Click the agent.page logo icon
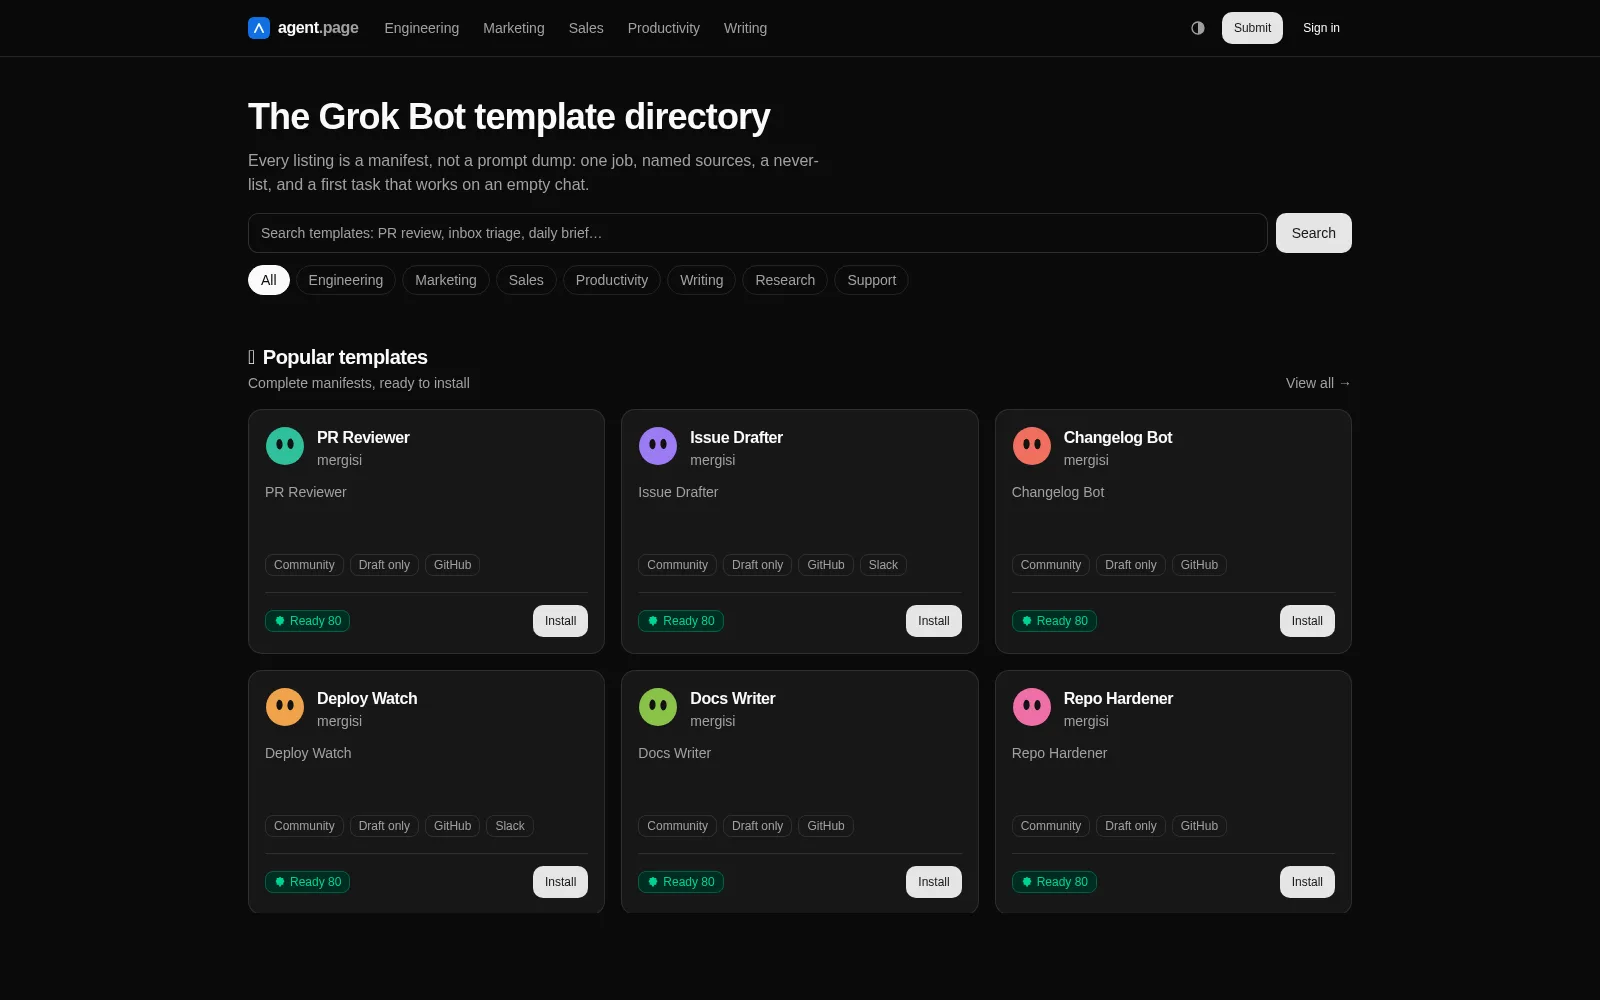The image size is (1600, 1000). click(x=259, y=28)
